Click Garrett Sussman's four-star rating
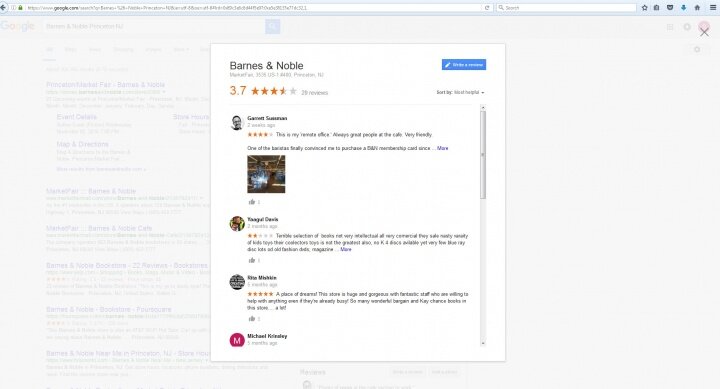Screen dimensions: 720x389 [260, 135]
